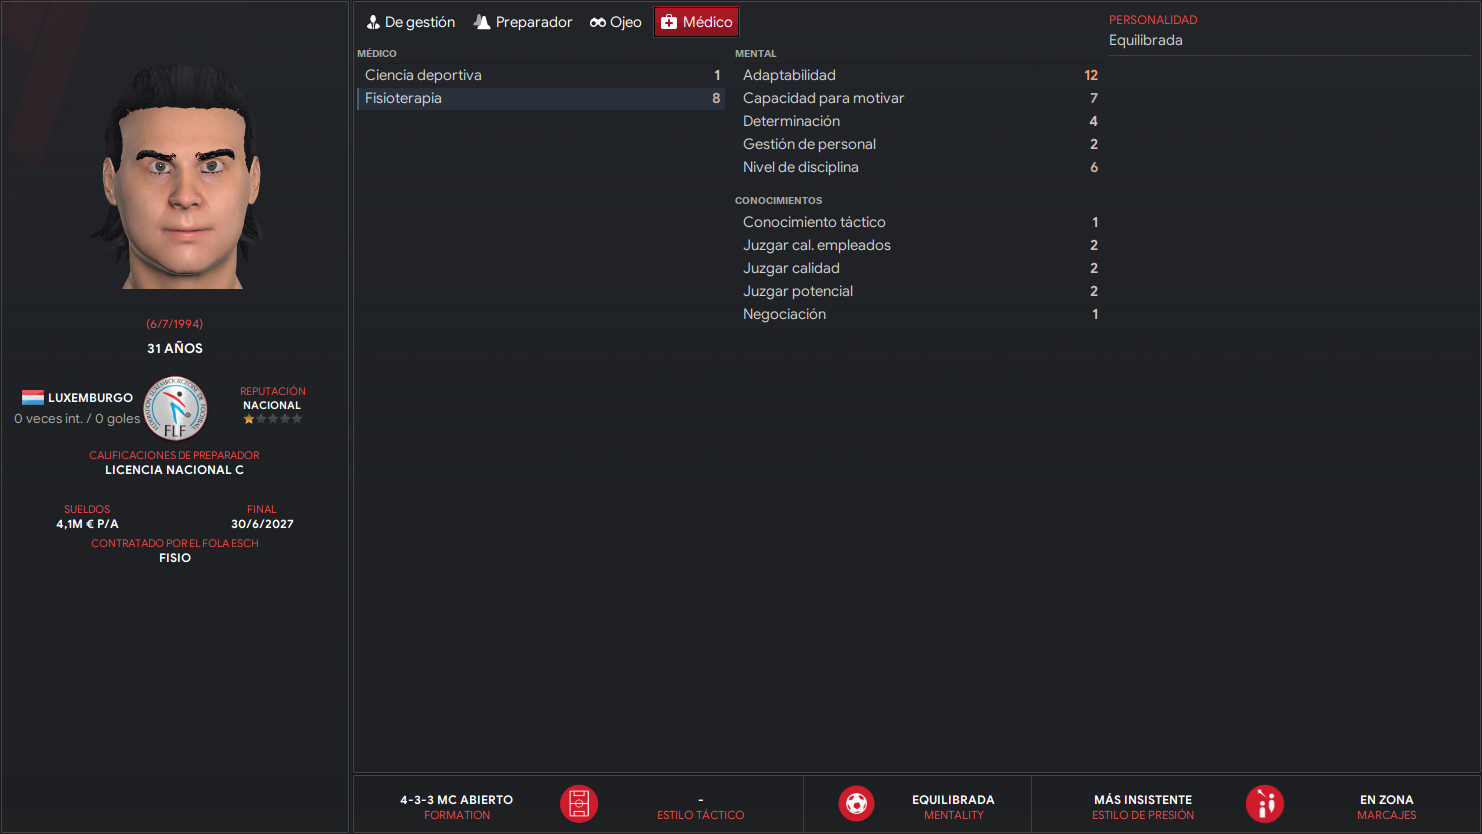Click the national reputation star rating
This screenshot has width=1482, height=834.
(x=273, y=419)
